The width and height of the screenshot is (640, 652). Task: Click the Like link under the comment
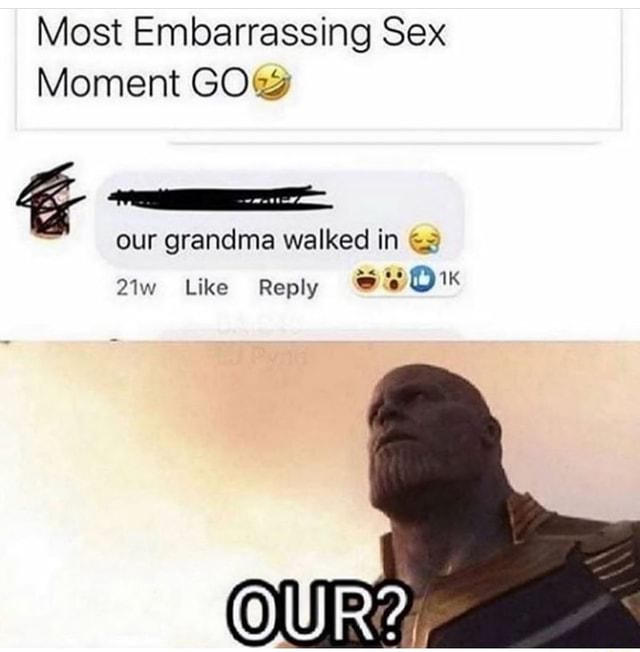(207, 287)
